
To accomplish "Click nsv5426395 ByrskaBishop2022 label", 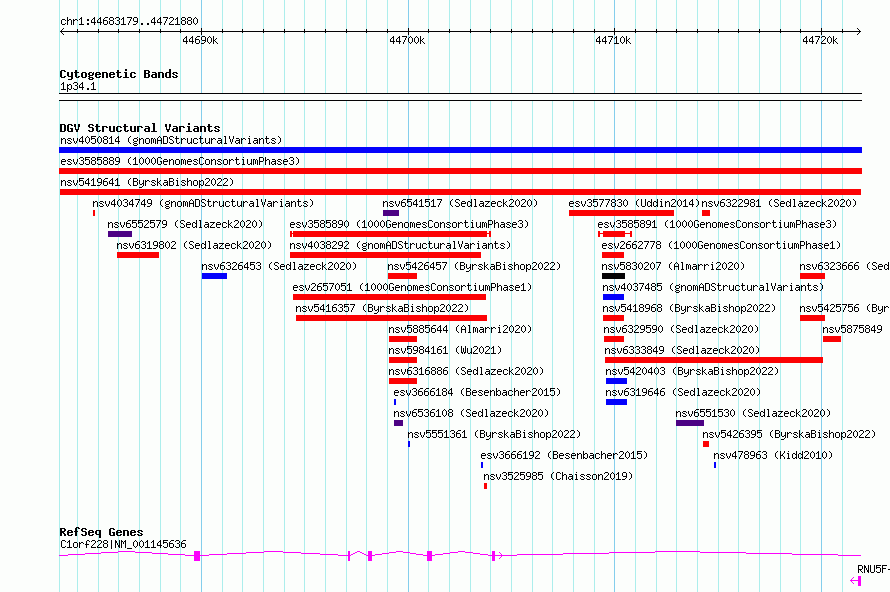I will click(x=789, y=434).
